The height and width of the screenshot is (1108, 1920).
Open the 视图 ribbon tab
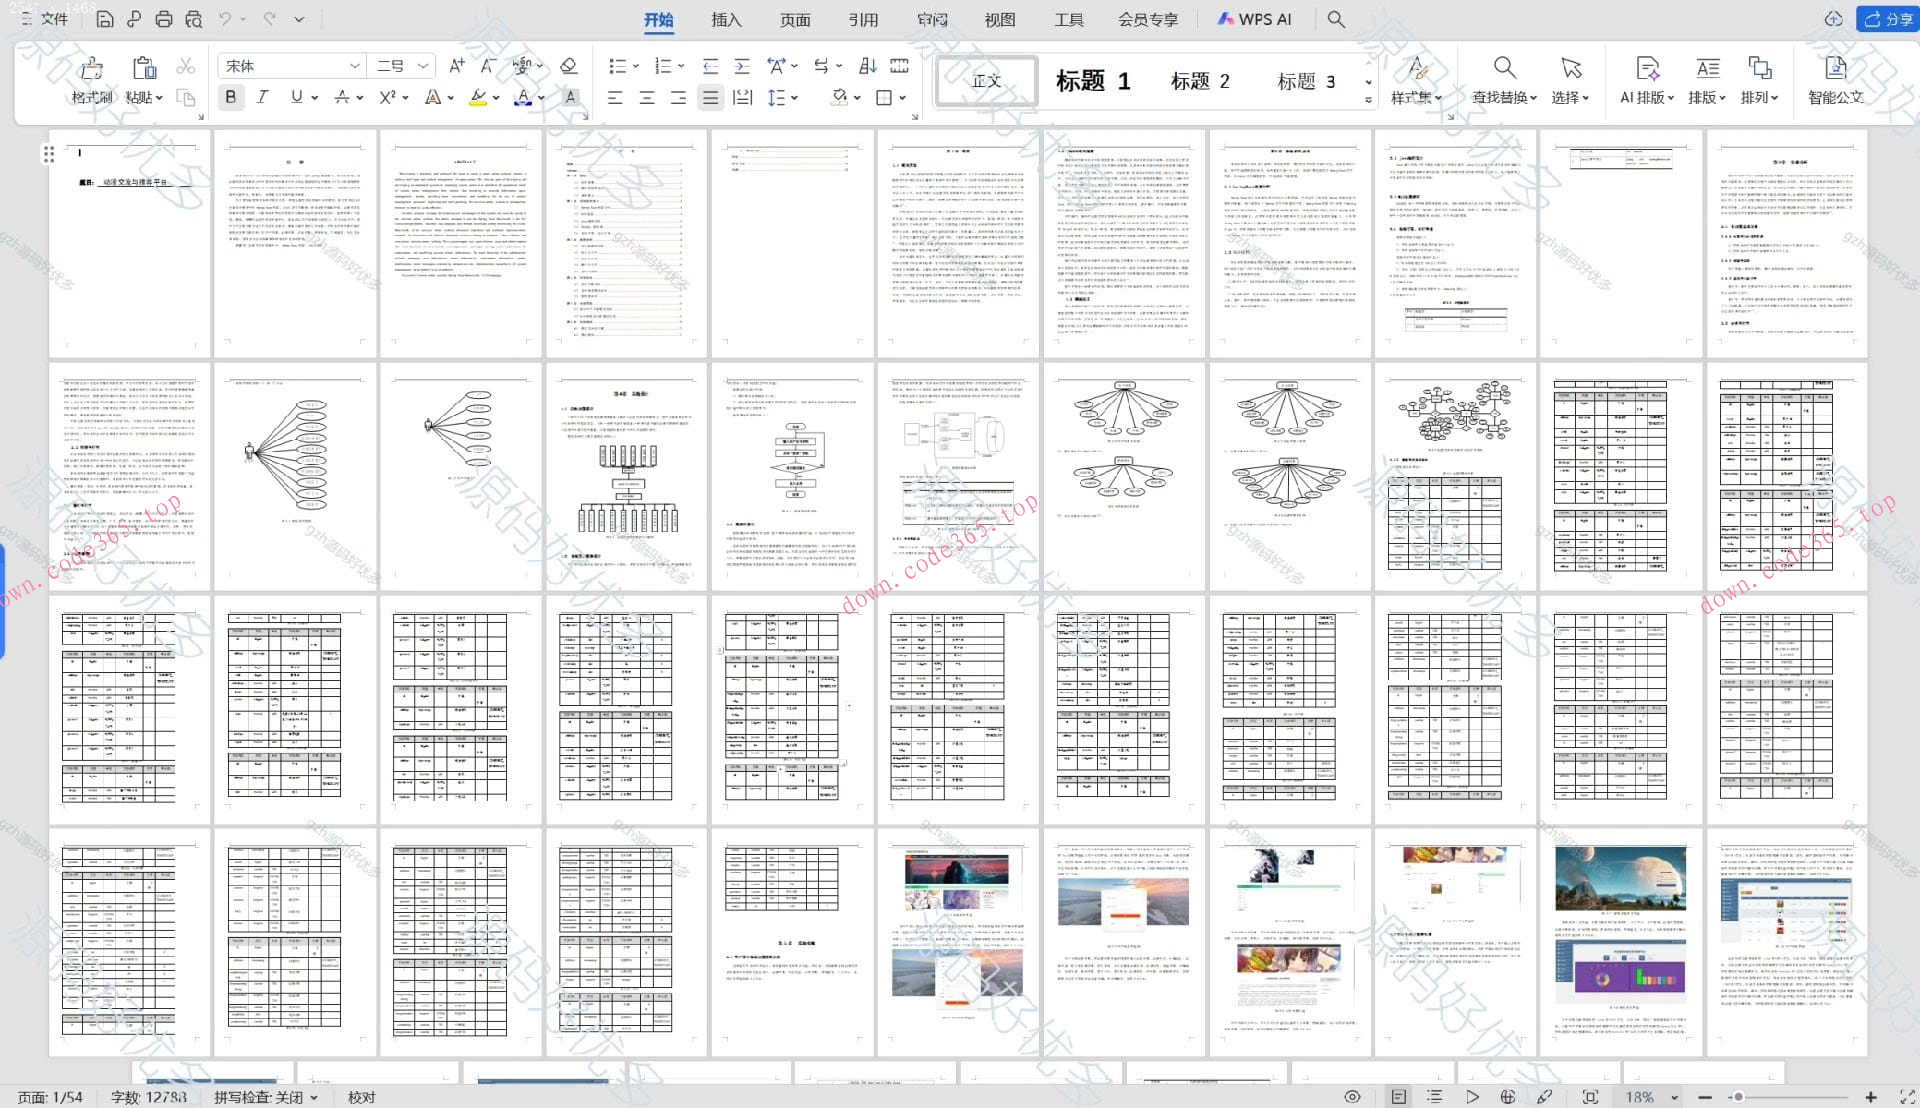tap(999, 19)
